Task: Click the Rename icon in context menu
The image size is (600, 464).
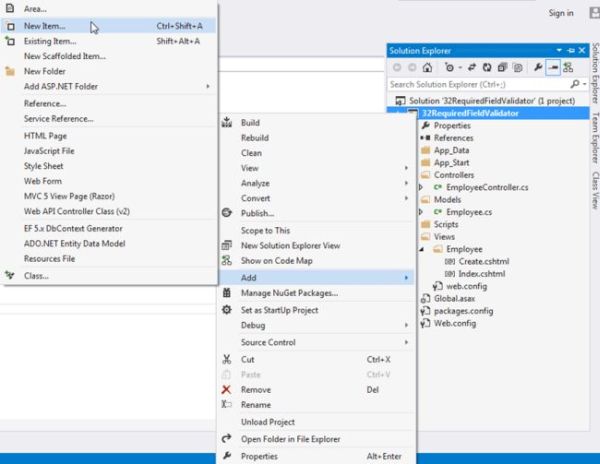Action: click(227, 404)
